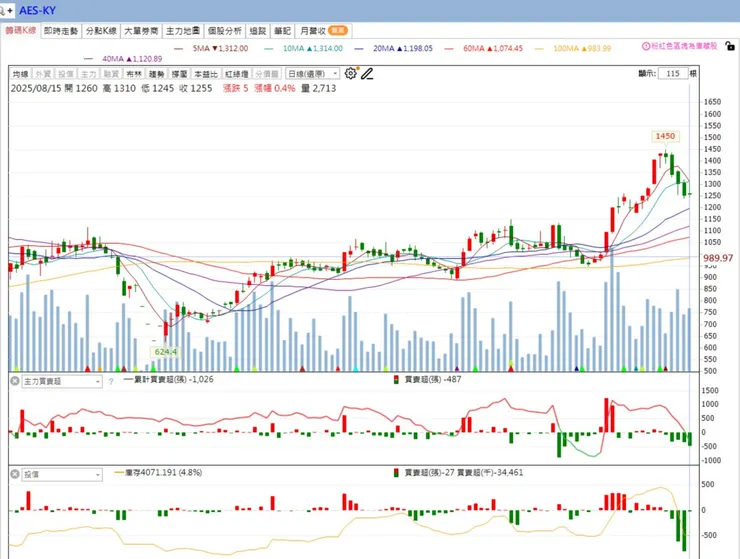Click red-green 買賣超 legend icon in 投信 panel

396,473
